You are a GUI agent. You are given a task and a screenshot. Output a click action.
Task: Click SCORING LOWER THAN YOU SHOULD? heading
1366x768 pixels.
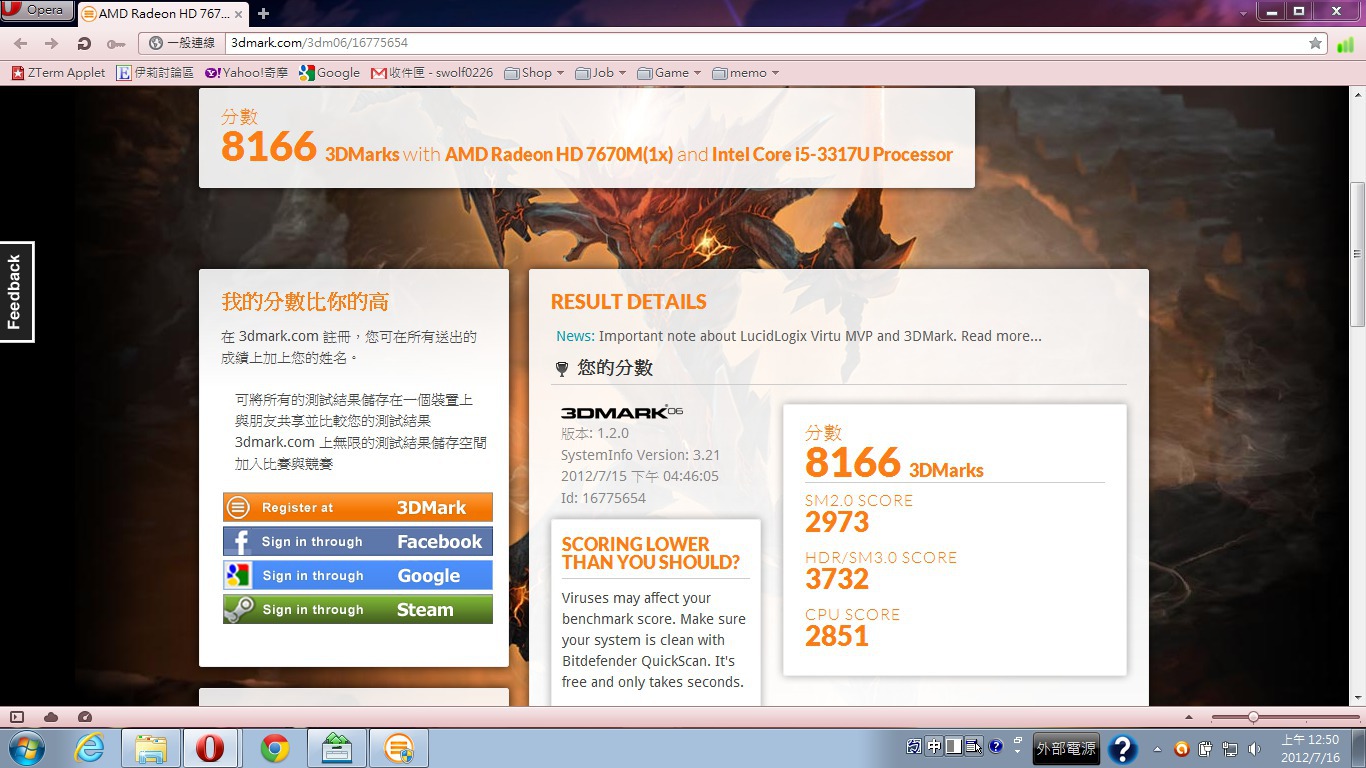[x=651, y=553]
